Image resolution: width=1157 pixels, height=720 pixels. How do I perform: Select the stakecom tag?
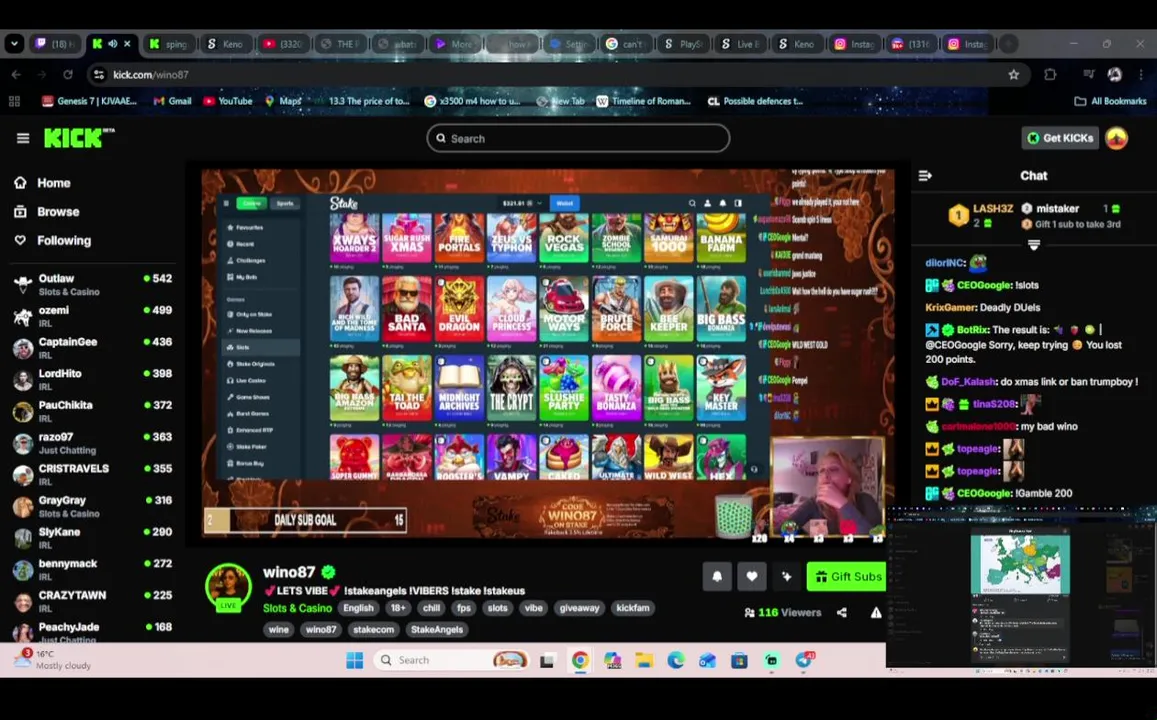[x=373, y=629]
